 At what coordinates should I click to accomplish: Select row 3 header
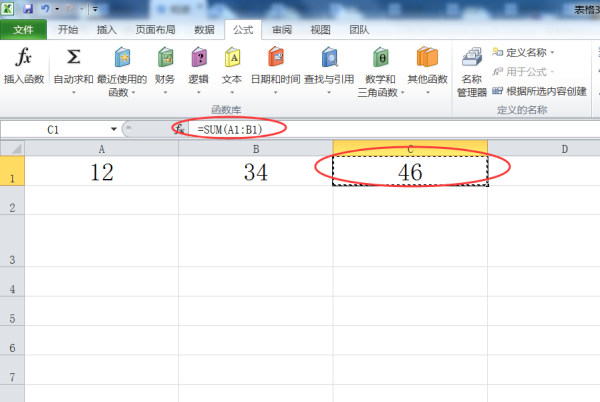[x=12, y=241]
